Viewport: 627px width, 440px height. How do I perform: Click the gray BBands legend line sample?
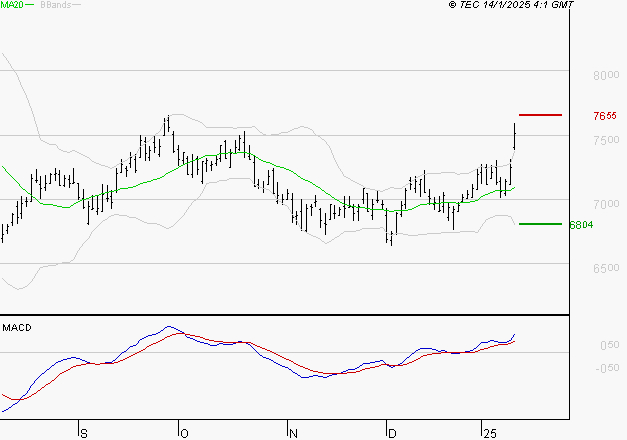coord(76,5)
